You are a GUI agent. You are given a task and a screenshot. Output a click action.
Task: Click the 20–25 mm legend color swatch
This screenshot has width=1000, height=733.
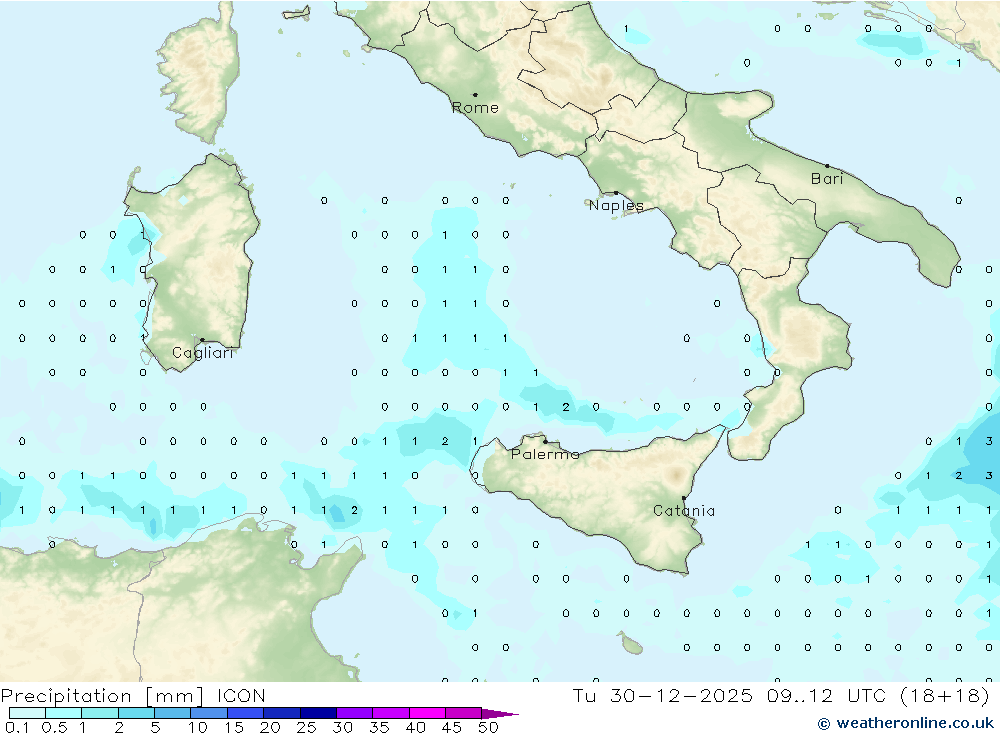tap(282, 713)
